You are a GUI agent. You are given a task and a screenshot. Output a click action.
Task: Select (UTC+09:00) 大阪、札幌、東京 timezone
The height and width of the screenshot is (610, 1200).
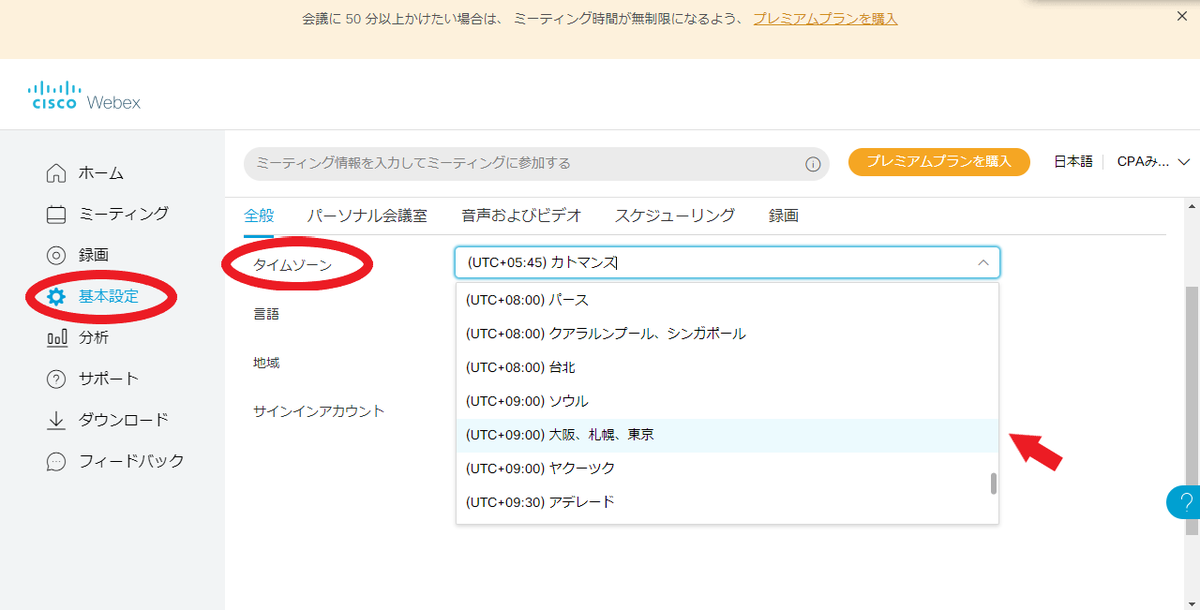pos(727,435)
